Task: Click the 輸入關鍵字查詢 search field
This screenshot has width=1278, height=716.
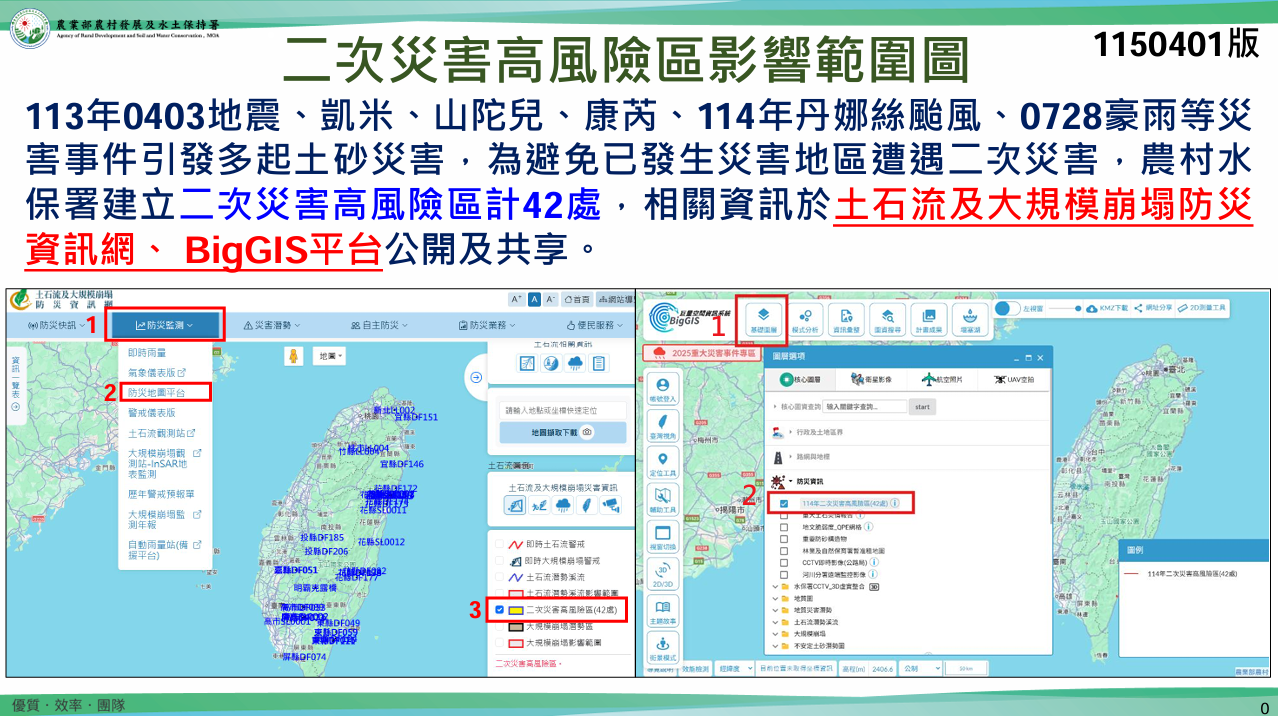Action: point(865,407)
